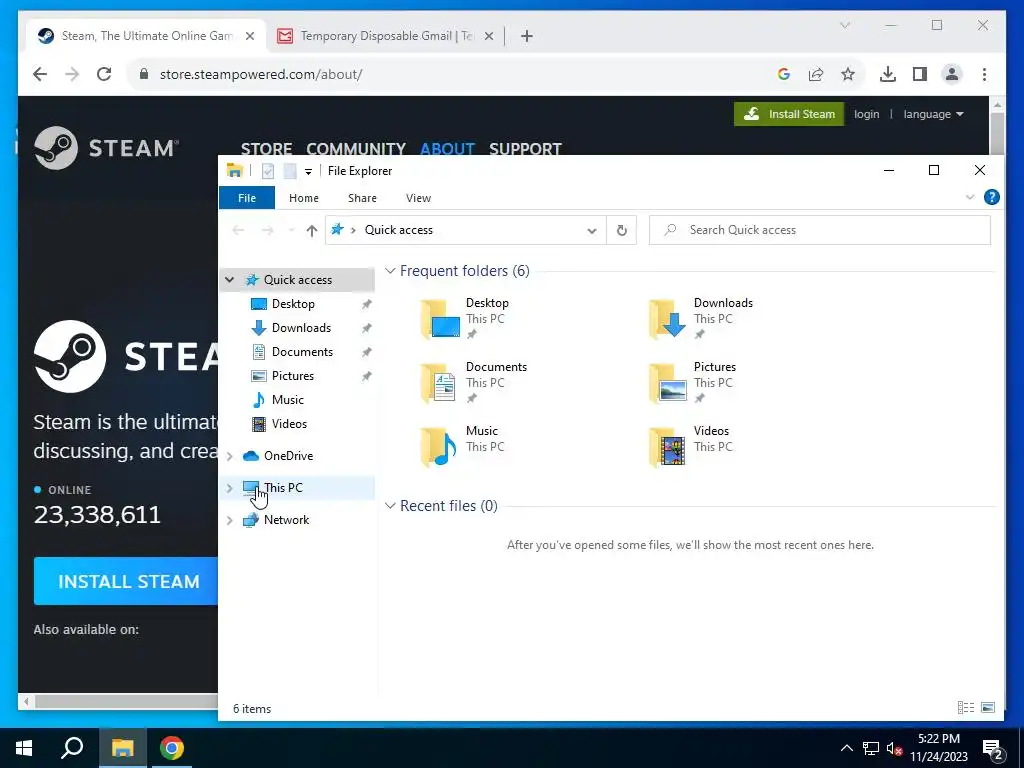The height and width of the screenshot is (768, 1024).
Task: Collapse the Frequent folders group
Action: click(390, 270)
